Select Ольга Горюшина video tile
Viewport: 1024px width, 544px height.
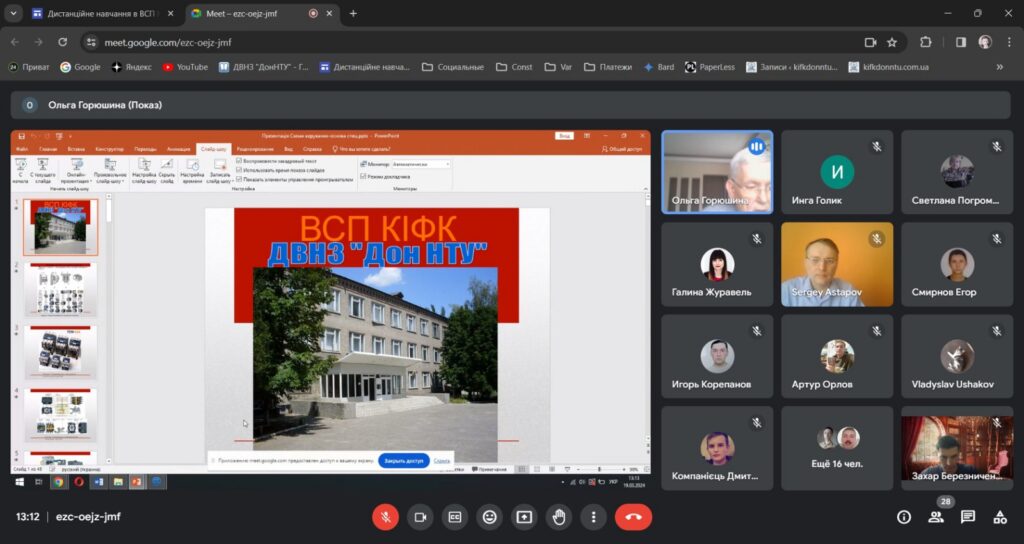(x=717, y=172)
